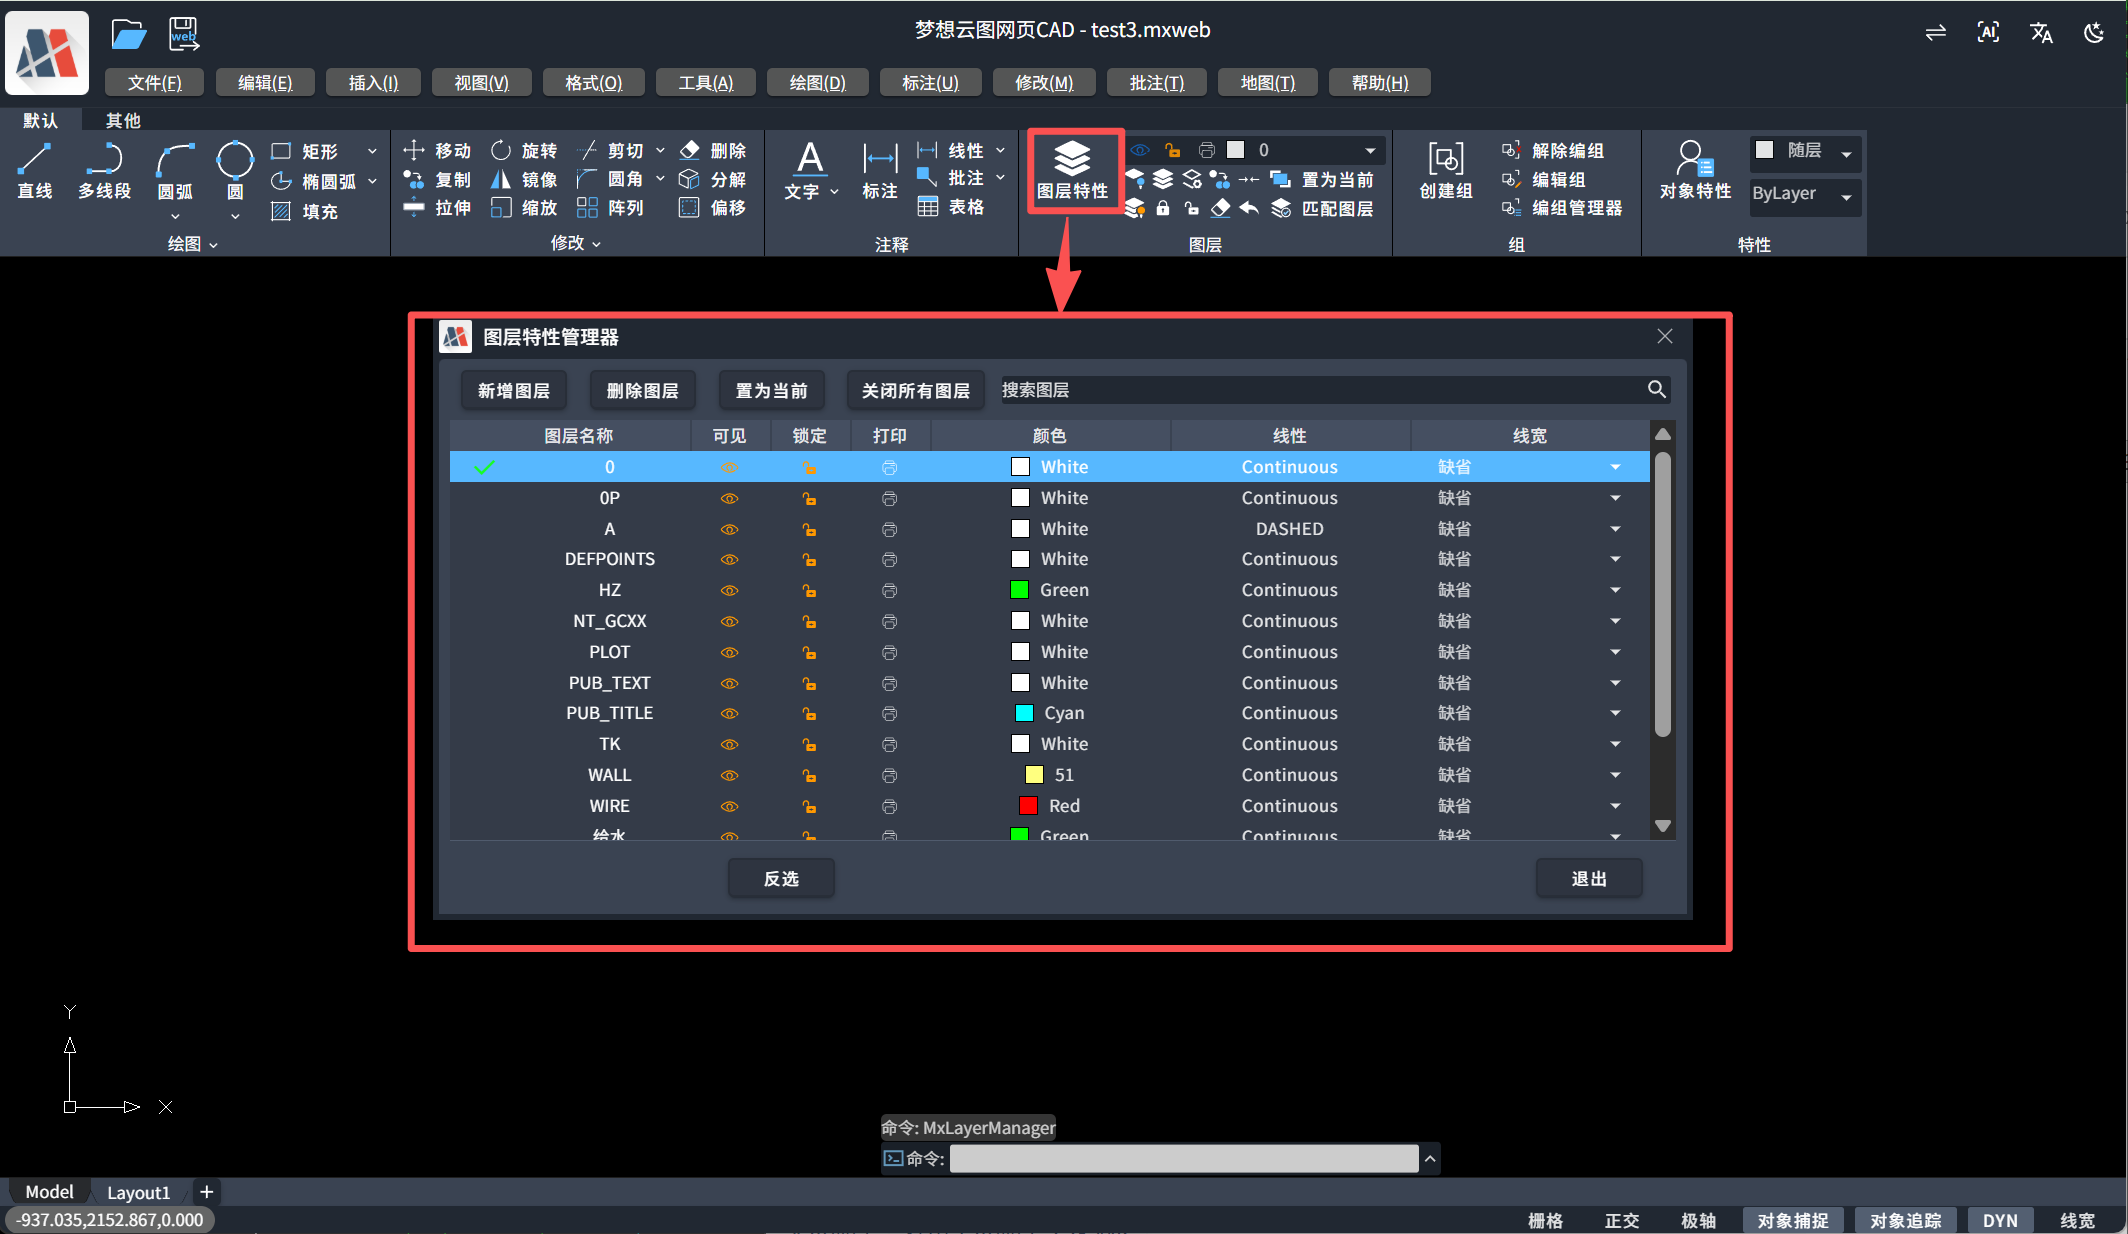Image resolution: width=2128 pixels, height=1234 pixels.
Task: Select the Line (直线) drawing tool
Action: point(35,171)
